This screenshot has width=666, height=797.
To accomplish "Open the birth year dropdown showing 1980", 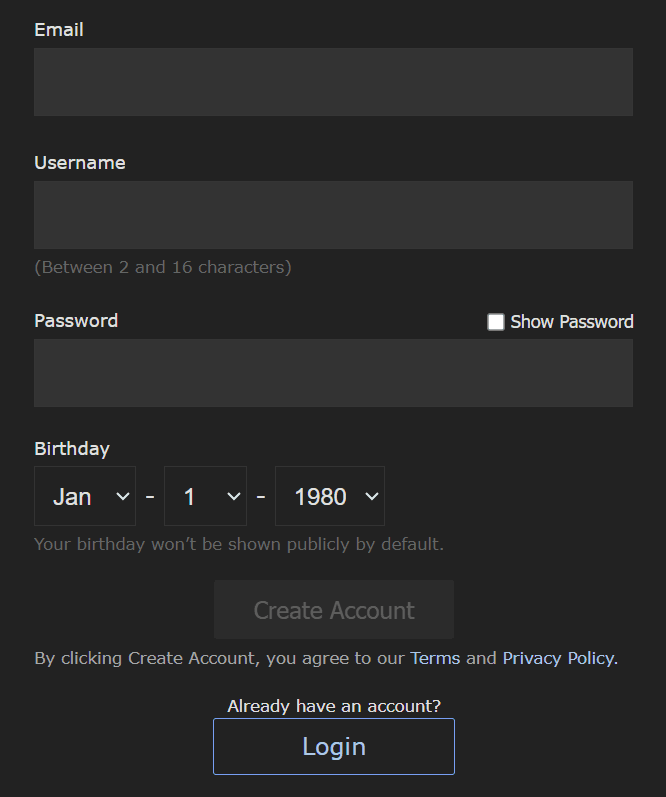I will pos(330,496).
